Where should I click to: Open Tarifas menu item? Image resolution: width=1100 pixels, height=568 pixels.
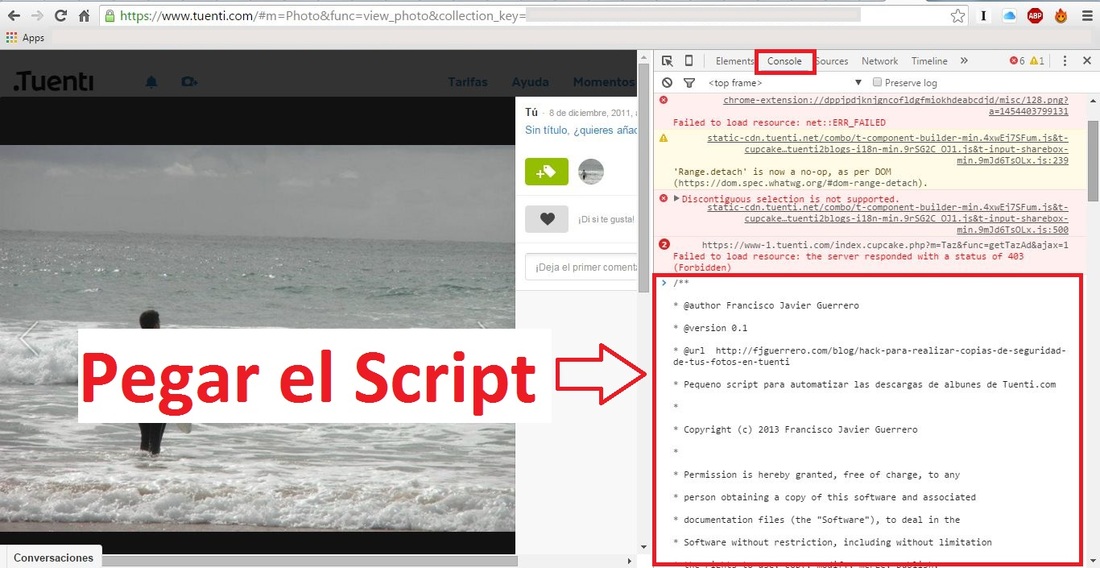click(467, 82)
